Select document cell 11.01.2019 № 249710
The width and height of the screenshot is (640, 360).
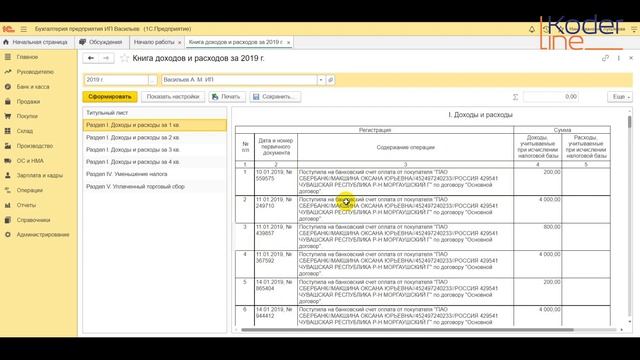point(276,209)
